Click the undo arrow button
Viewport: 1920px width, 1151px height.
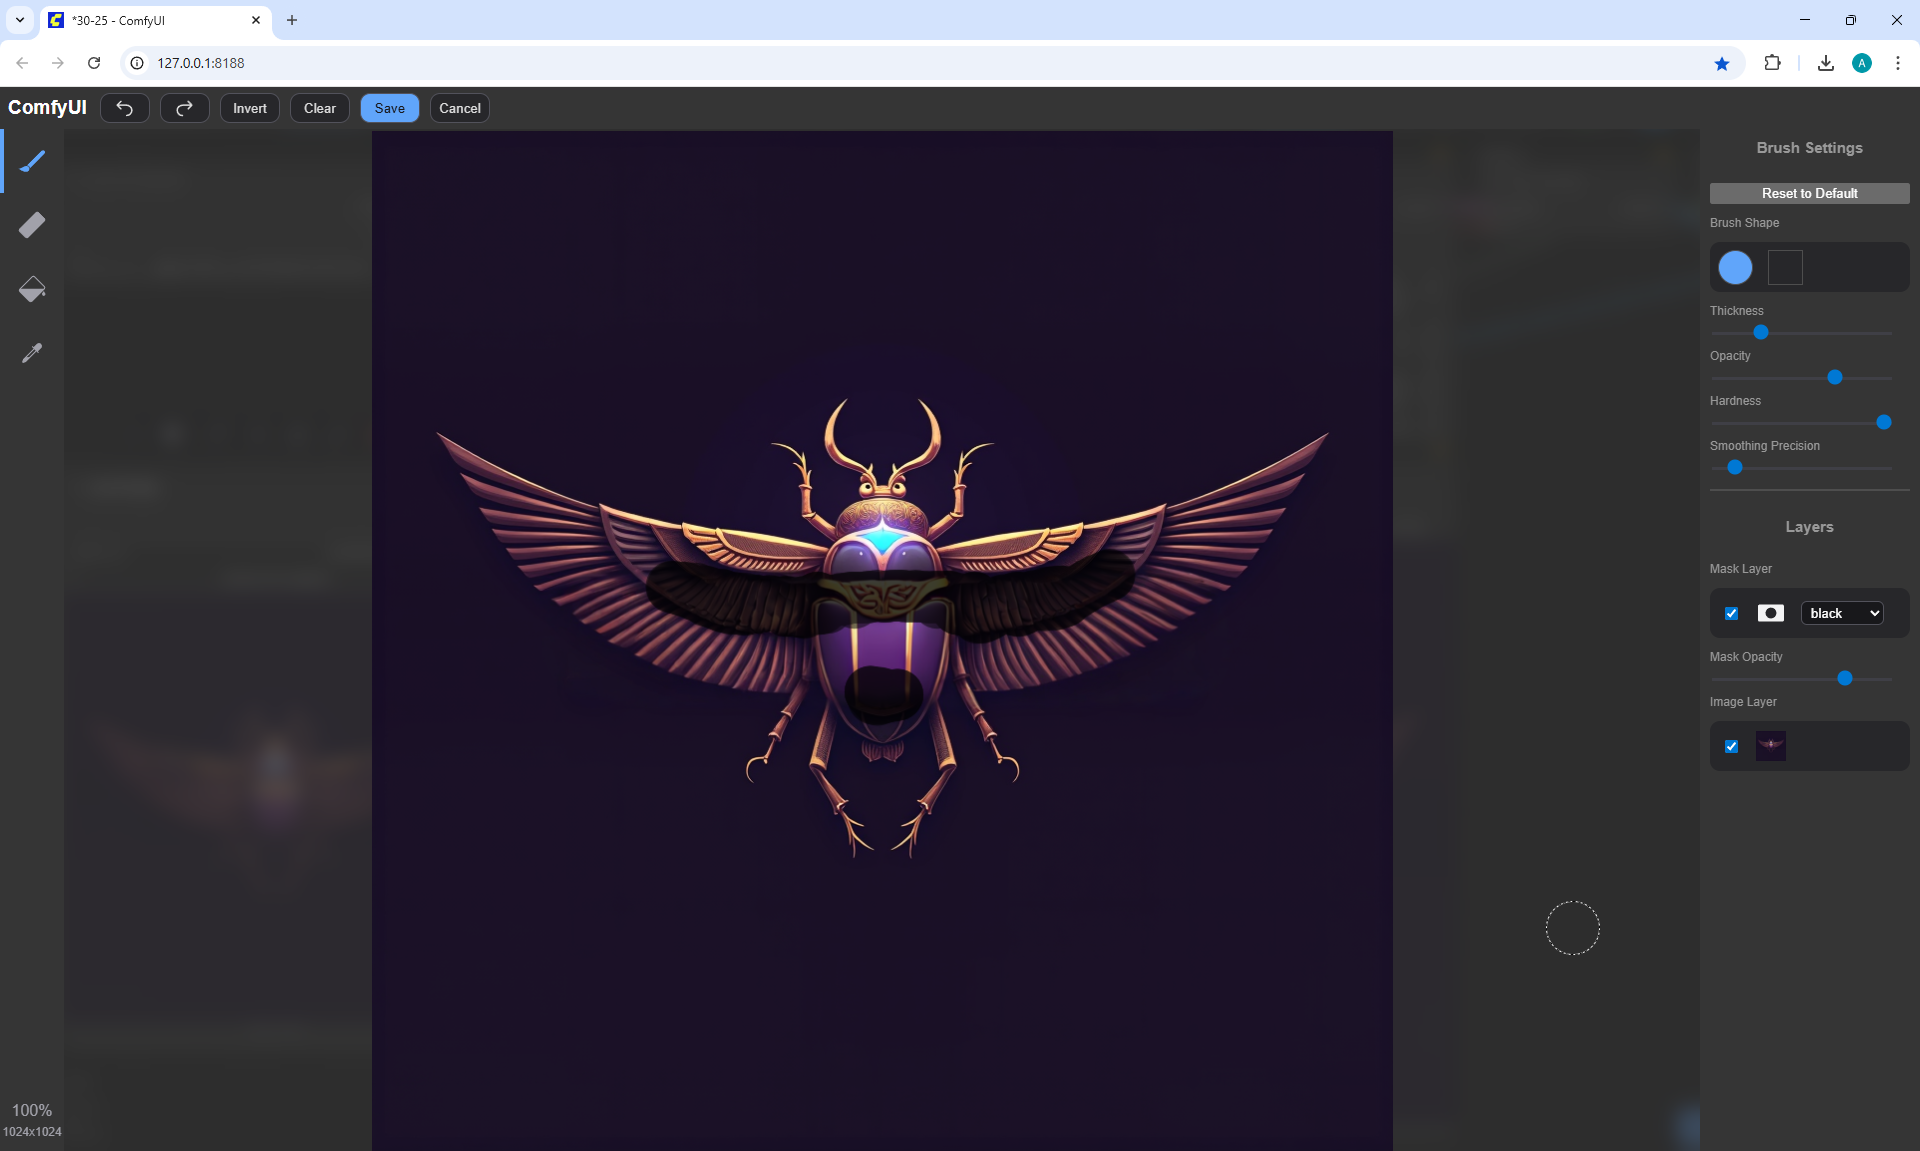point(125,108)
